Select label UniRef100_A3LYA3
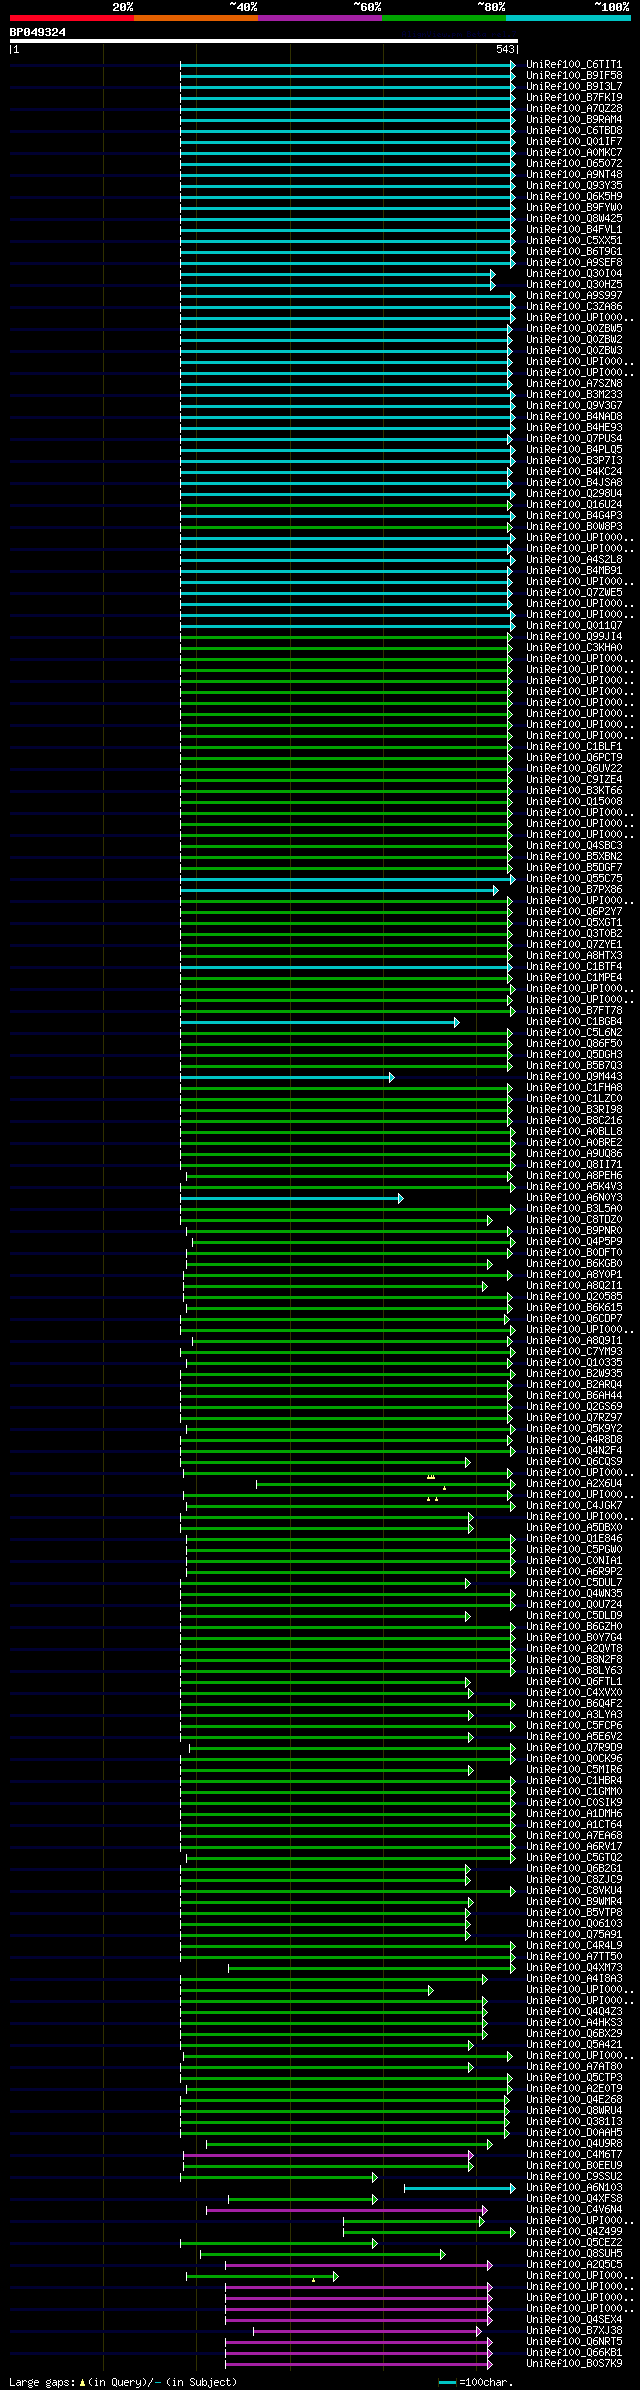This screenshot has width=640, height=2390. point(574,1714)
